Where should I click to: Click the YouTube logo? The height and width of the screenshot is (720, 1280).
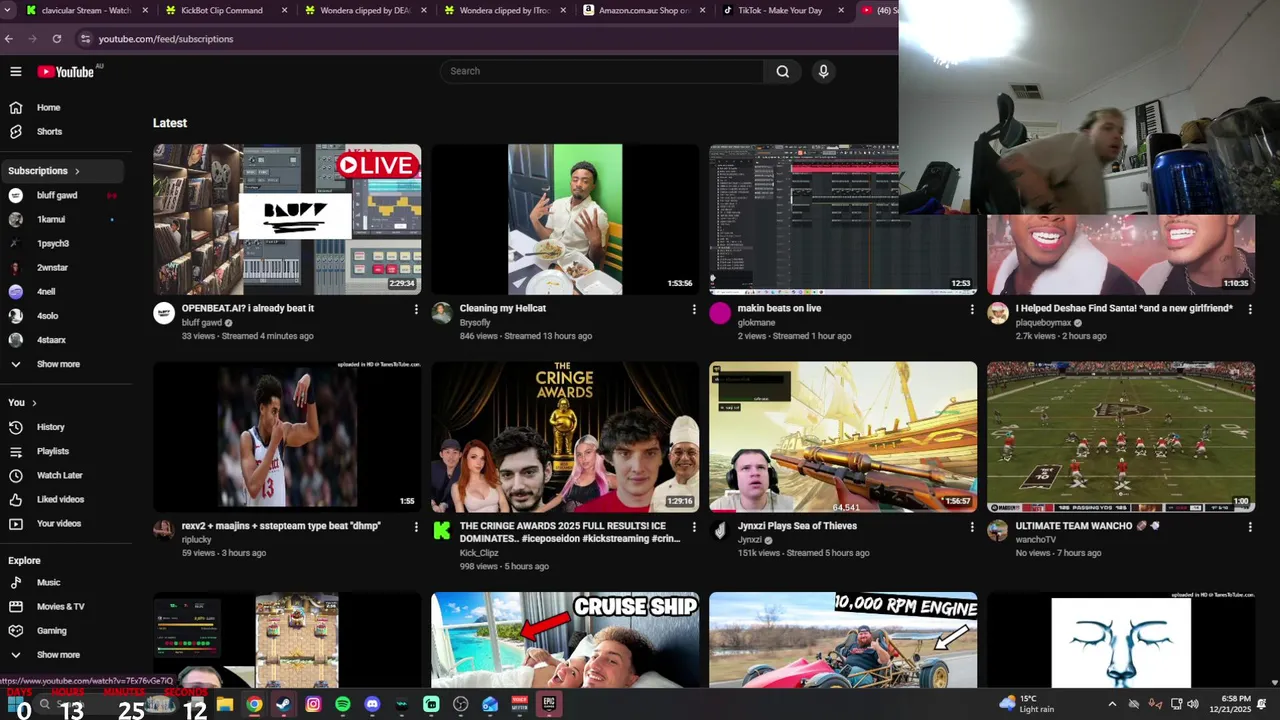[66, 72]
